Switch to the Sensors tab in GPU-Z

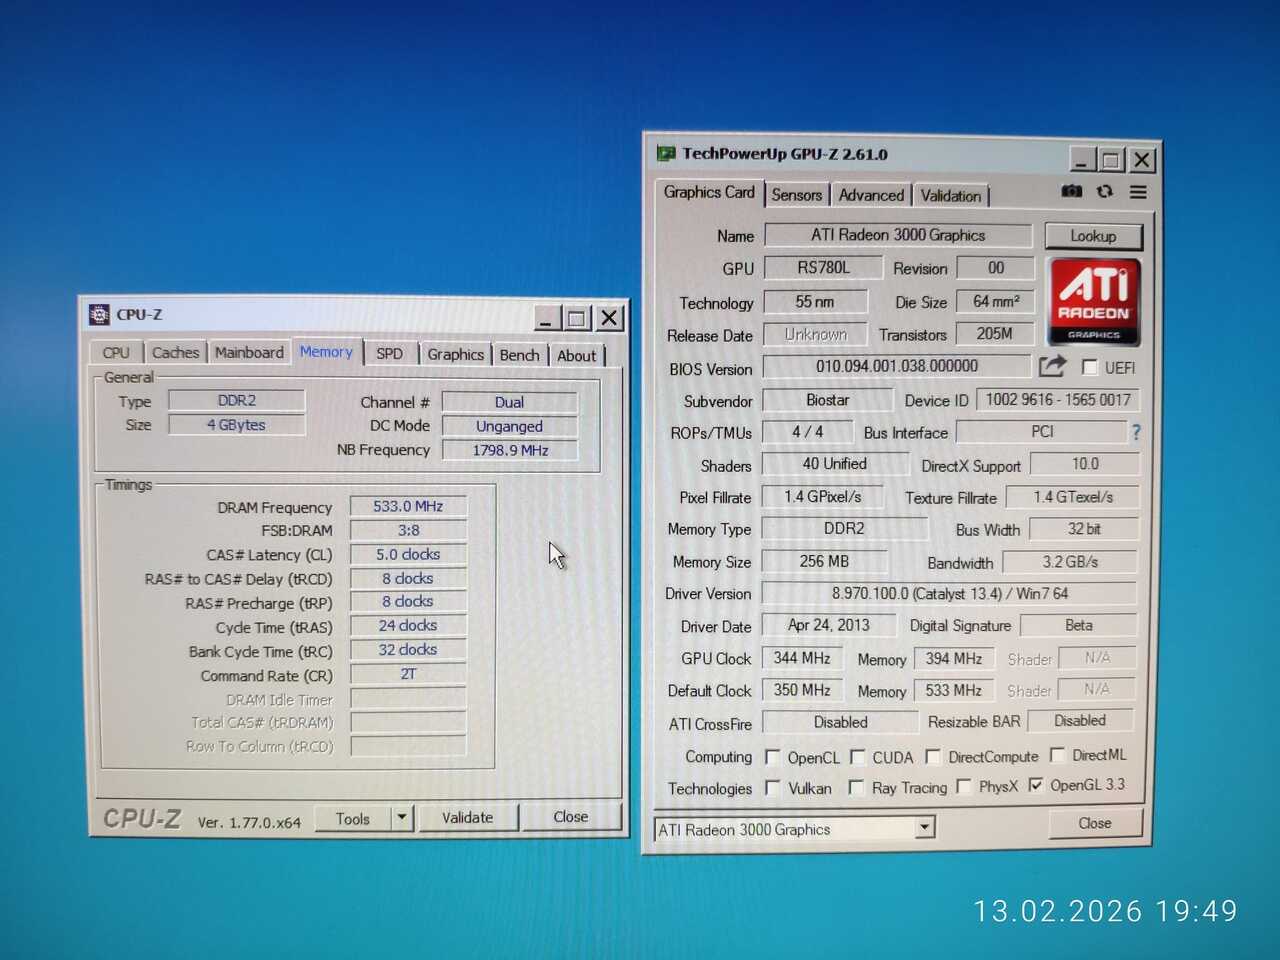coord(797,195)
